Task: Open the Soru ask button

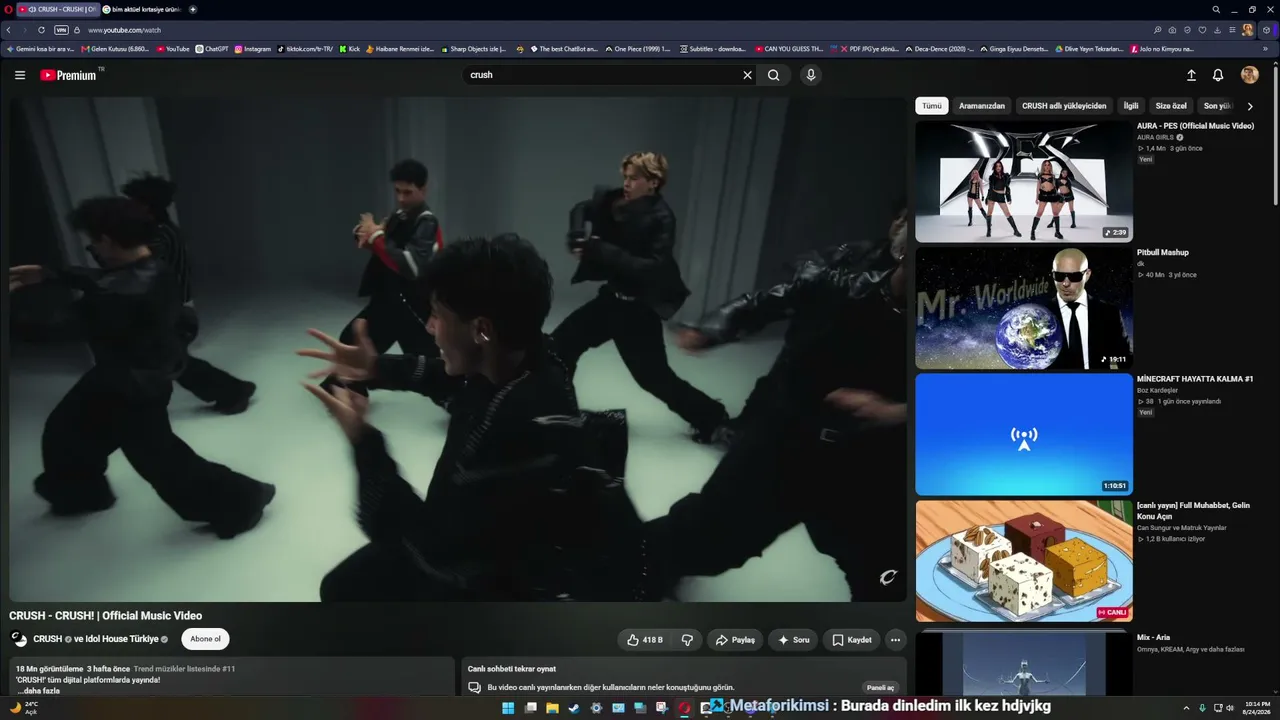Action: point(793,640)
